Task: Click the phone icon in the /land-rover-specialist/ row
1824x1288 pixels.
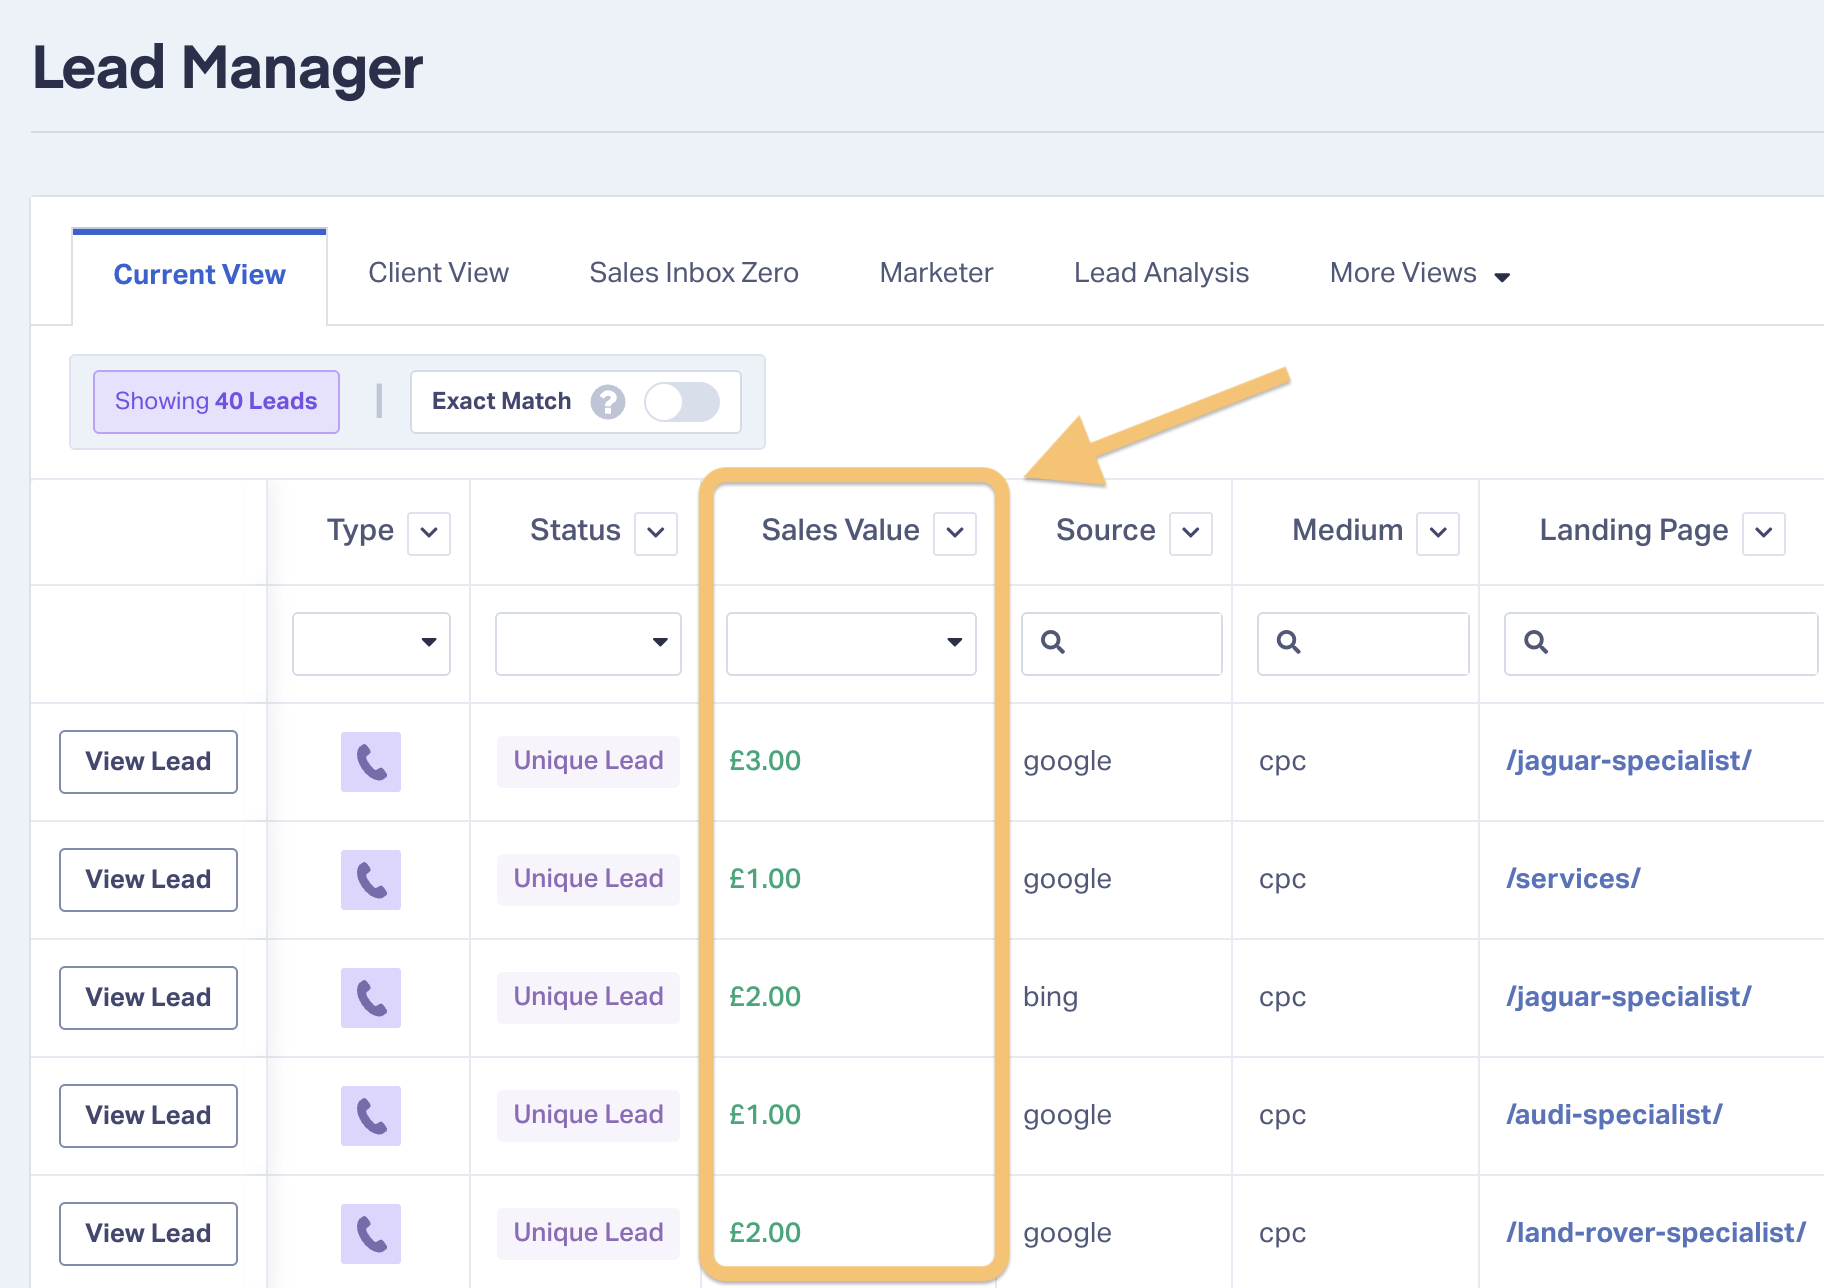Action: coord(370,1234)
